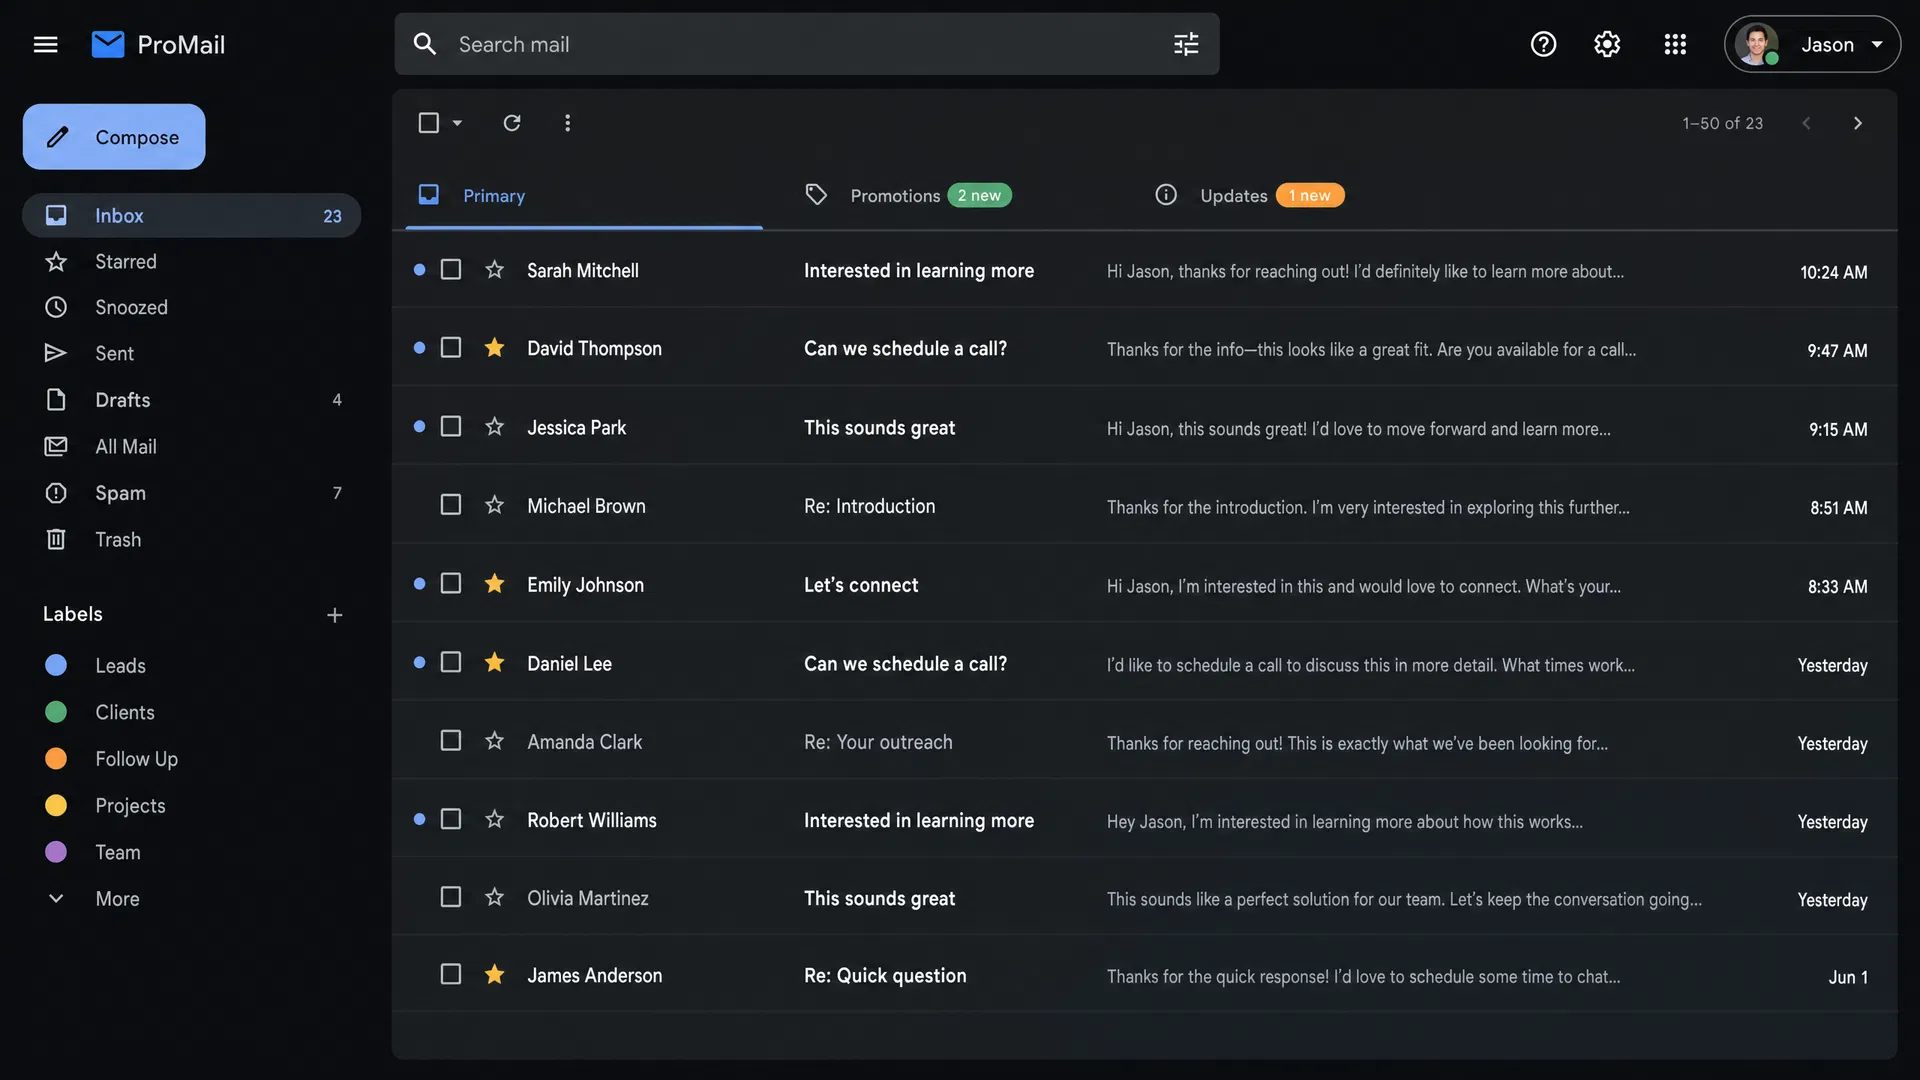Viewport: 1920px width, 1080px height.
Task: Unstar the Emily Johnson email
Action: click(x=494, y=584)
